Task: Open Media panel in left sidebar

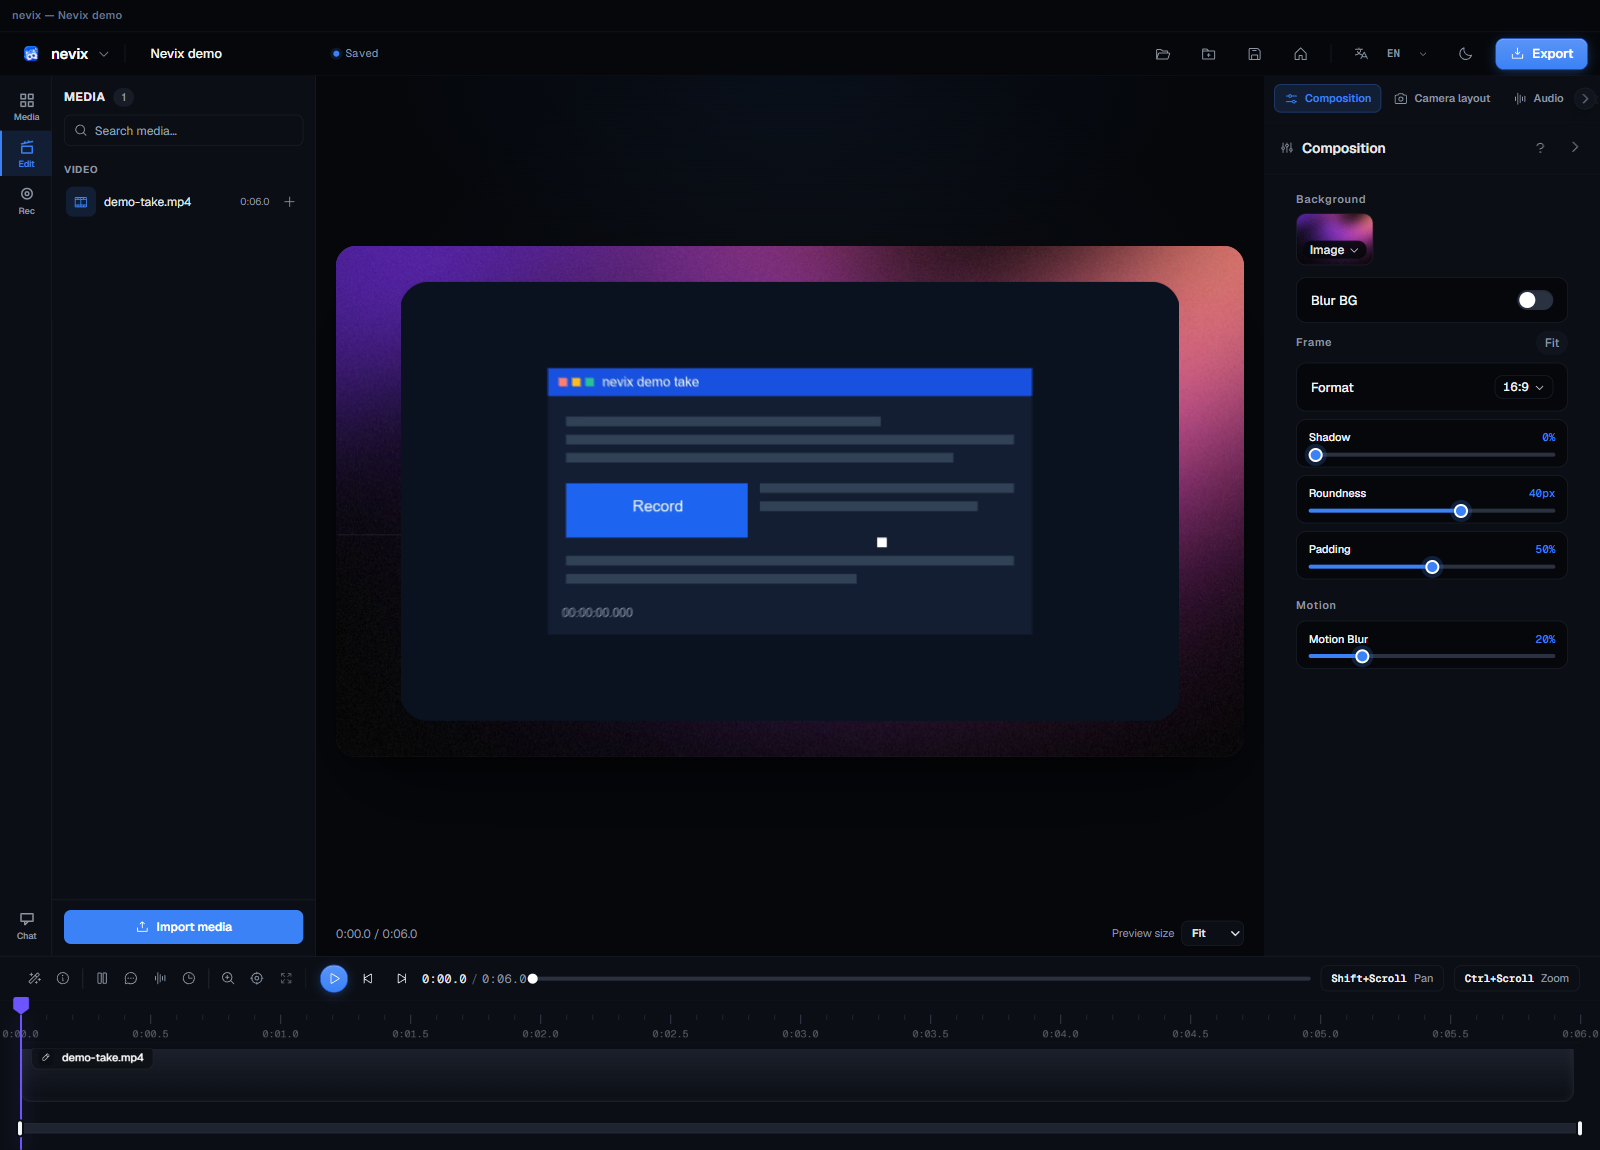Action: pyautogui.click(x=27, y=106)
